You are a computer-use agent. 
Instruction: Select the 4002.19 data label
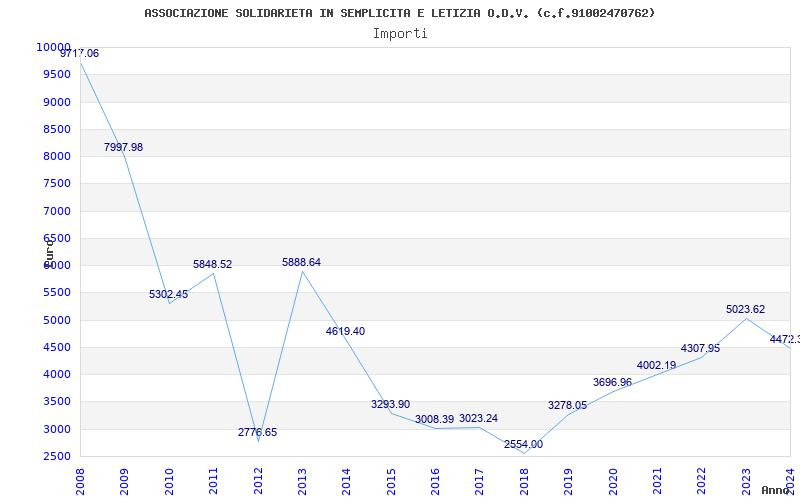[656, 365]
